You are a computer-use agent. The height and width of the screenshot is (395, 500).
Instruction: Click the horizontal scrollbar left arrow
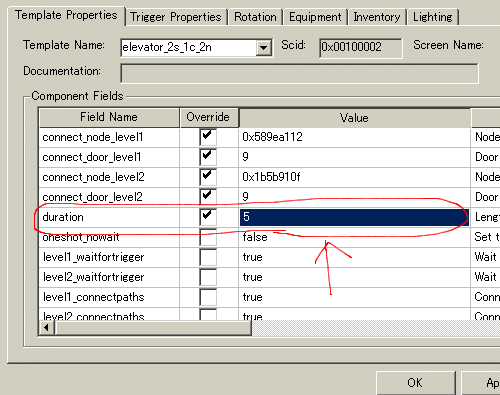47,328
